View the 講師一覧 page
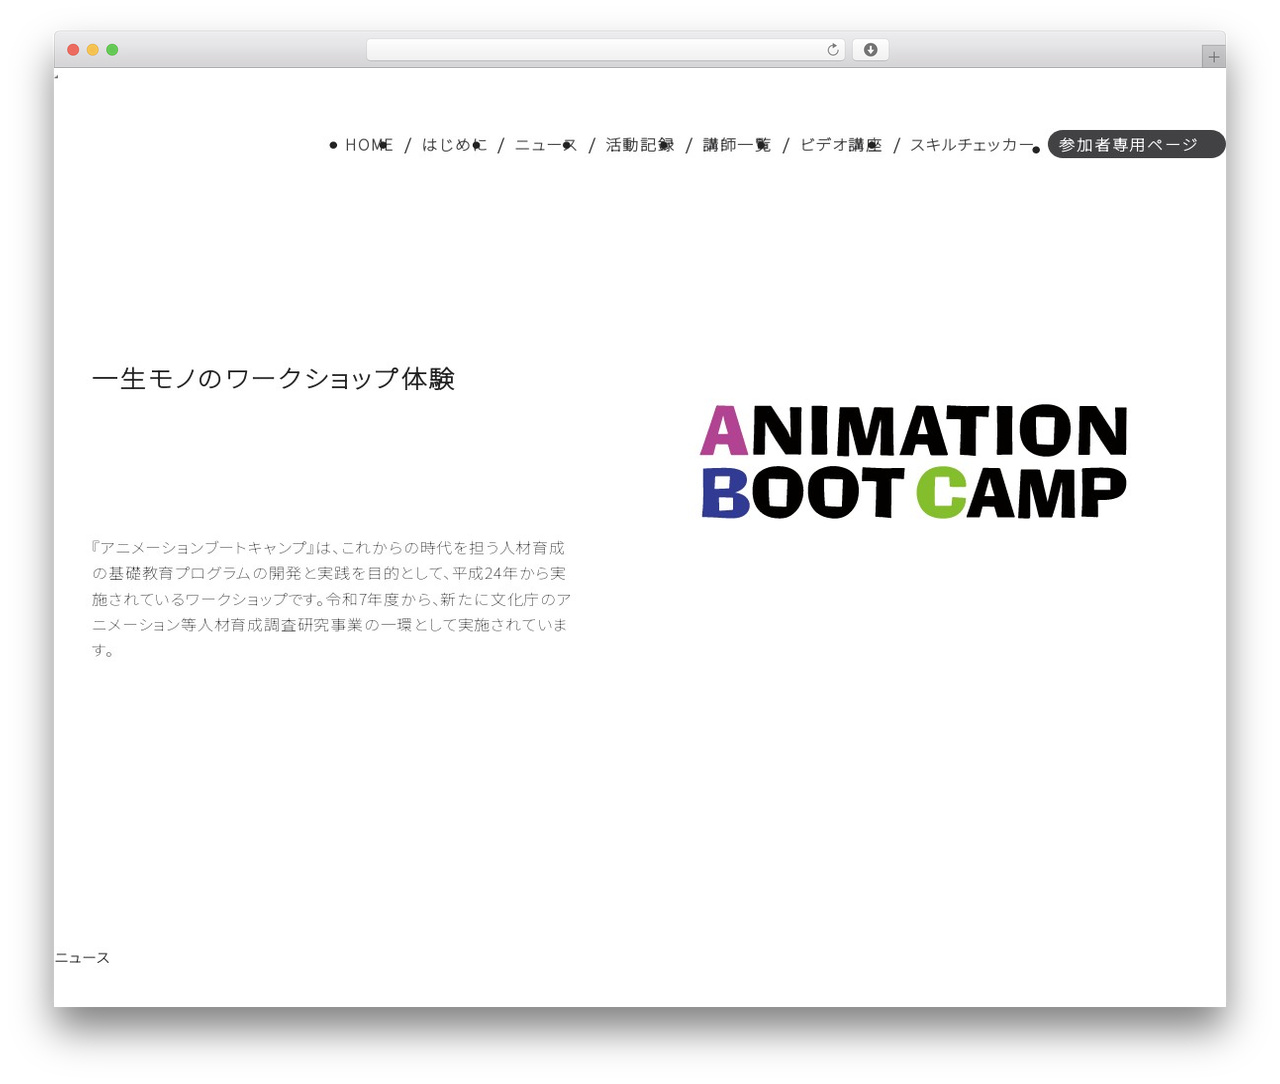The image size is (1280, 1084). (737, 145)
